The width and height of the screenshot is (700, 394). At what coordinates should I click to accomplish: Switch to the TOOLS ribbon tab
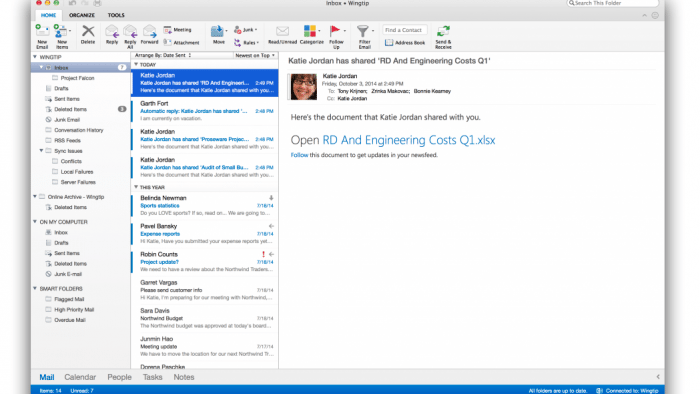coord(116,15)
